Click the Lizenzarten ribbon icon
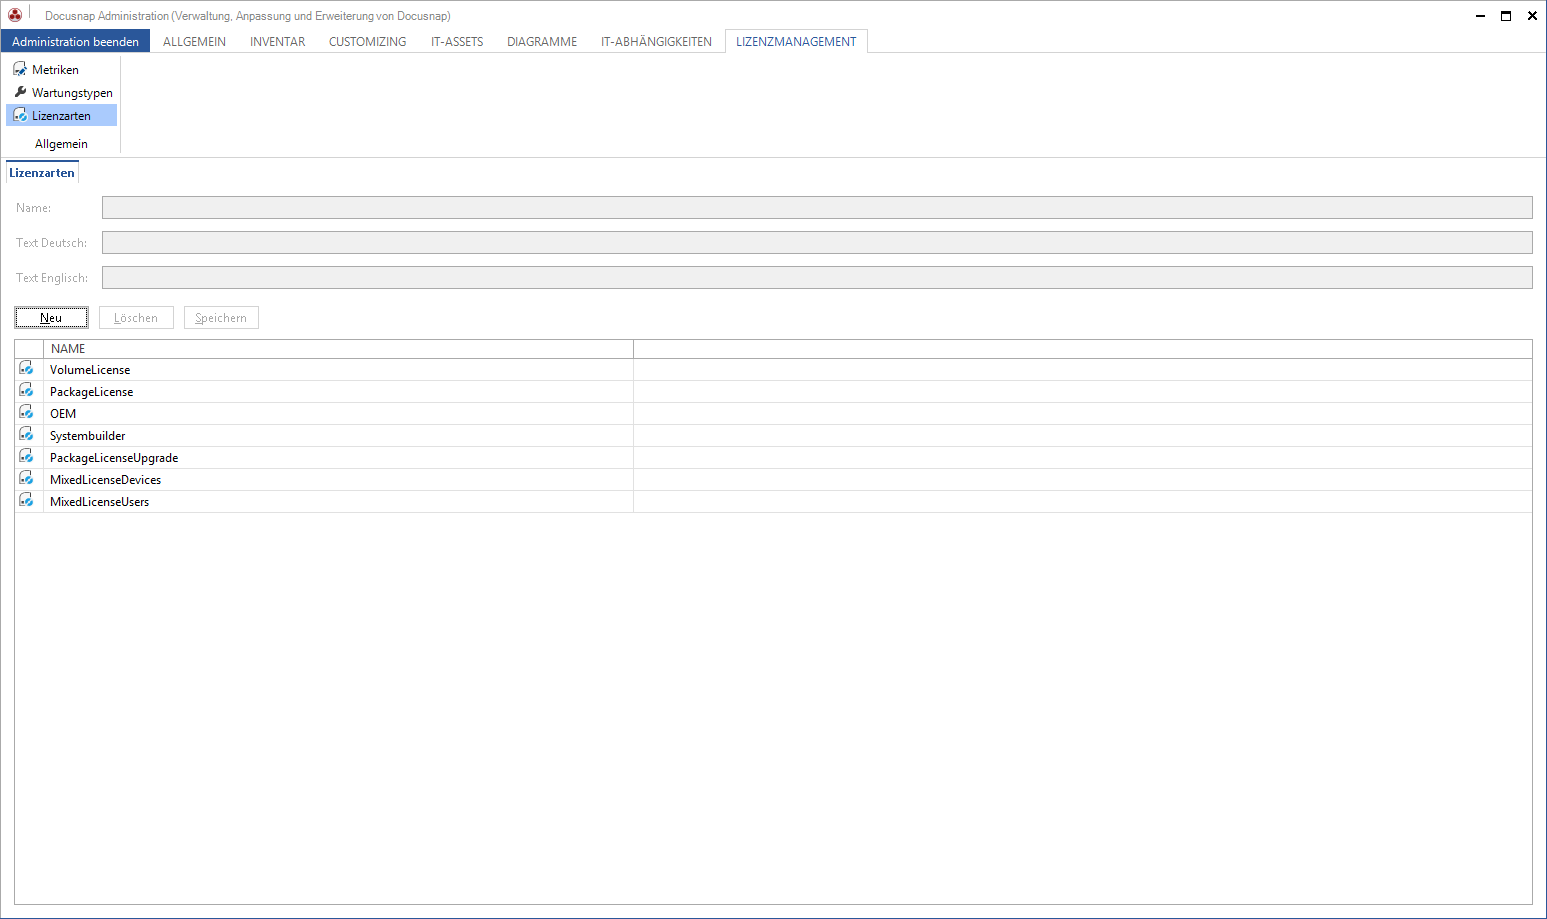The width and height of the screenshot is (1547, 919). [x=20, y=115]
